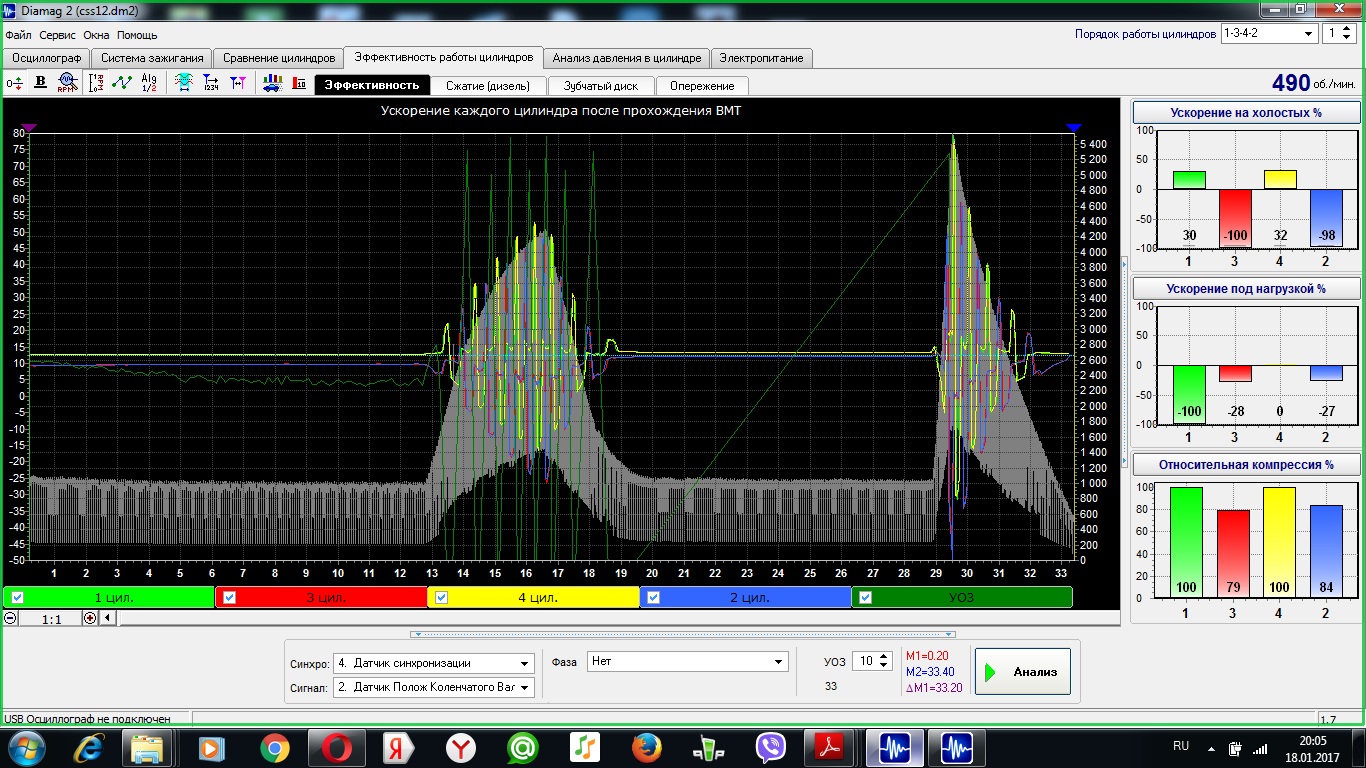Switch to Анализ давления в цилиндре tab
Image resolution: width=1366 pixels, height=768 pixels.
point(627,58)
